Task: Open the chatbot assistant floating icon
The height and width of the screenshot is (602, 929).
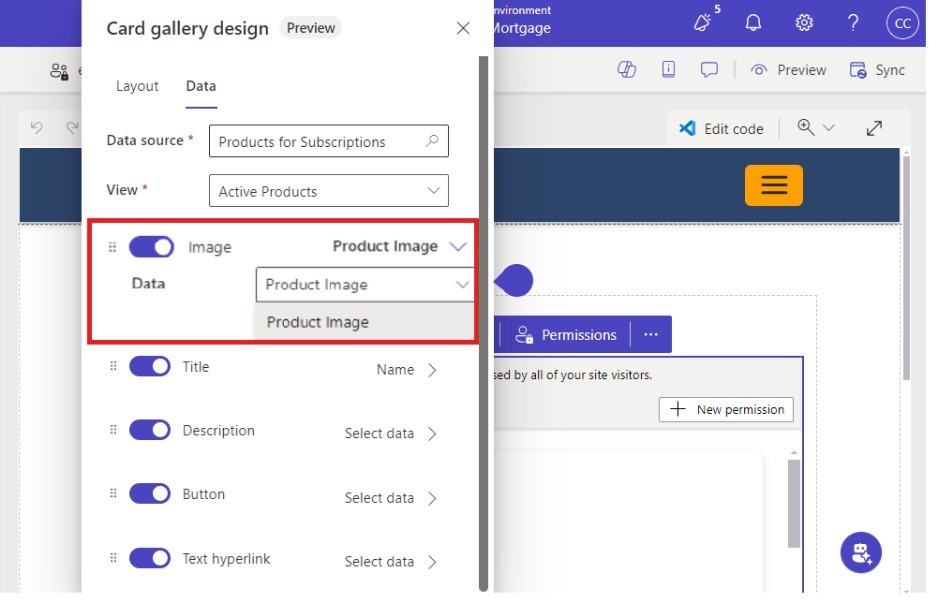Action: click(x=861, y=552)
